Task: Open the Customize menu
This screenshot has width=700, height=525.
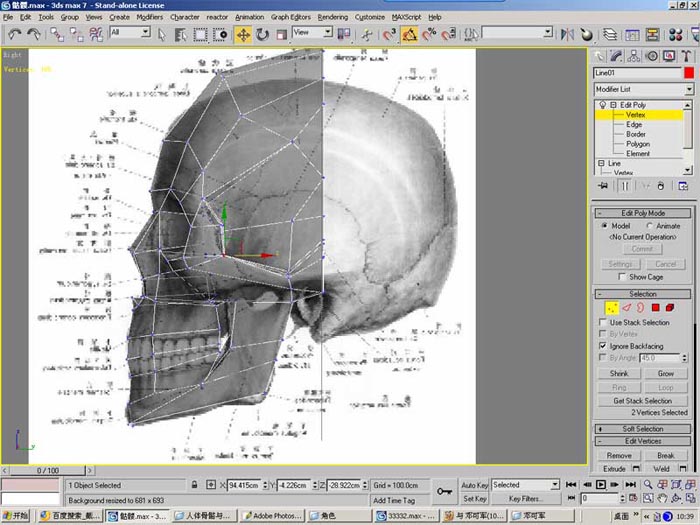Action: pos(370,17)
